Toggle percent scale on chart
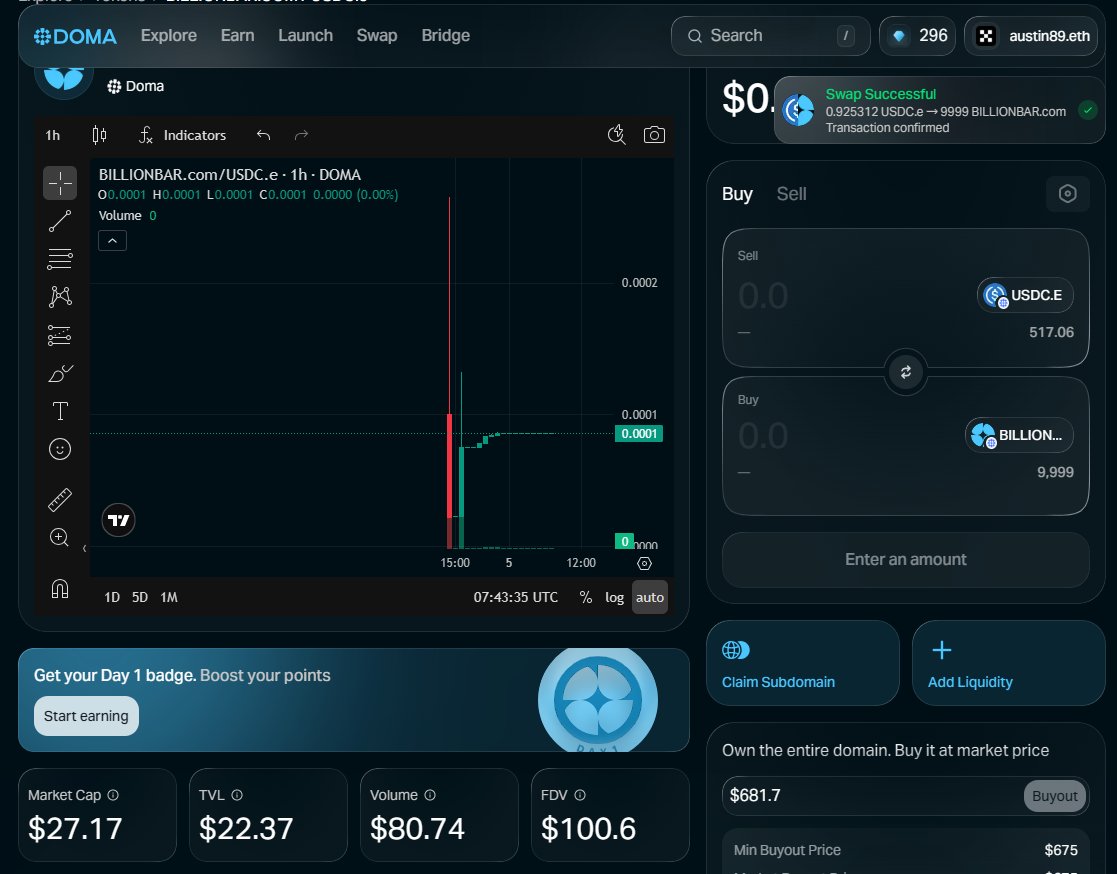This screenshot has height=874, width=1117. pos(586,597)
